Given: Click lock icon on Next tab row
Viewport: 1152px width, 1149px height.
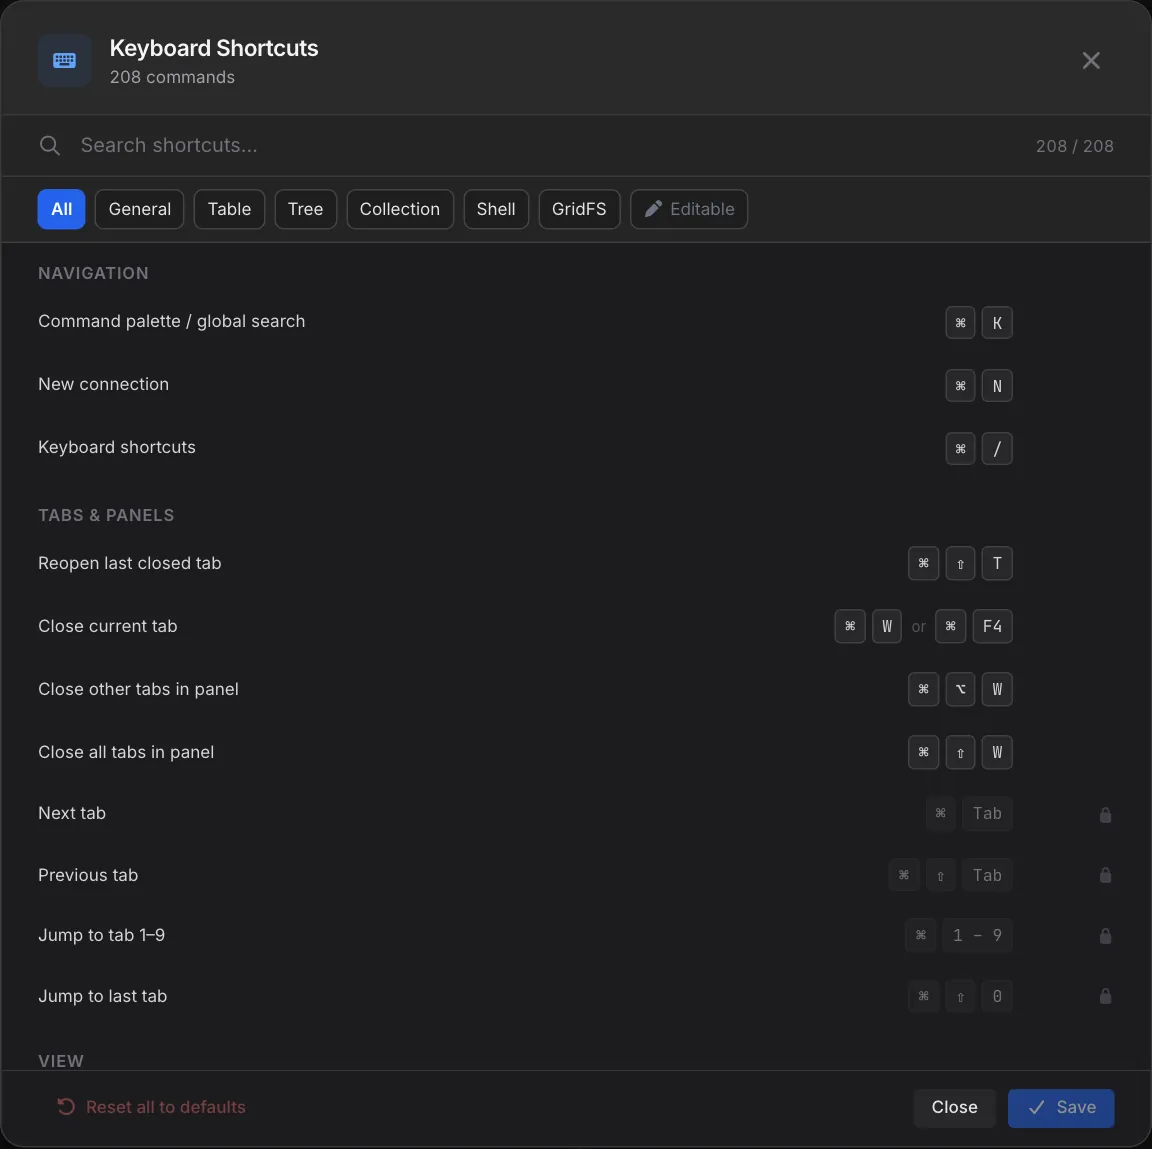Looking at the screenshot, I should point(1105,815).
